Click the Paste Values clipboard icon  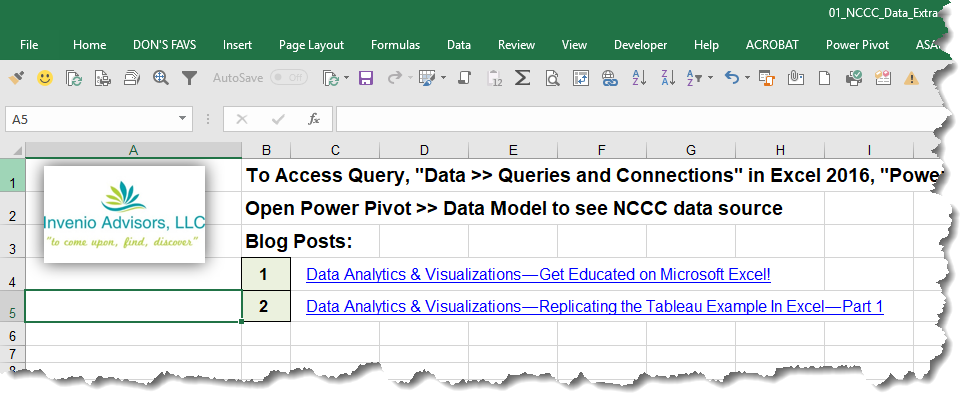coord(494,78)
